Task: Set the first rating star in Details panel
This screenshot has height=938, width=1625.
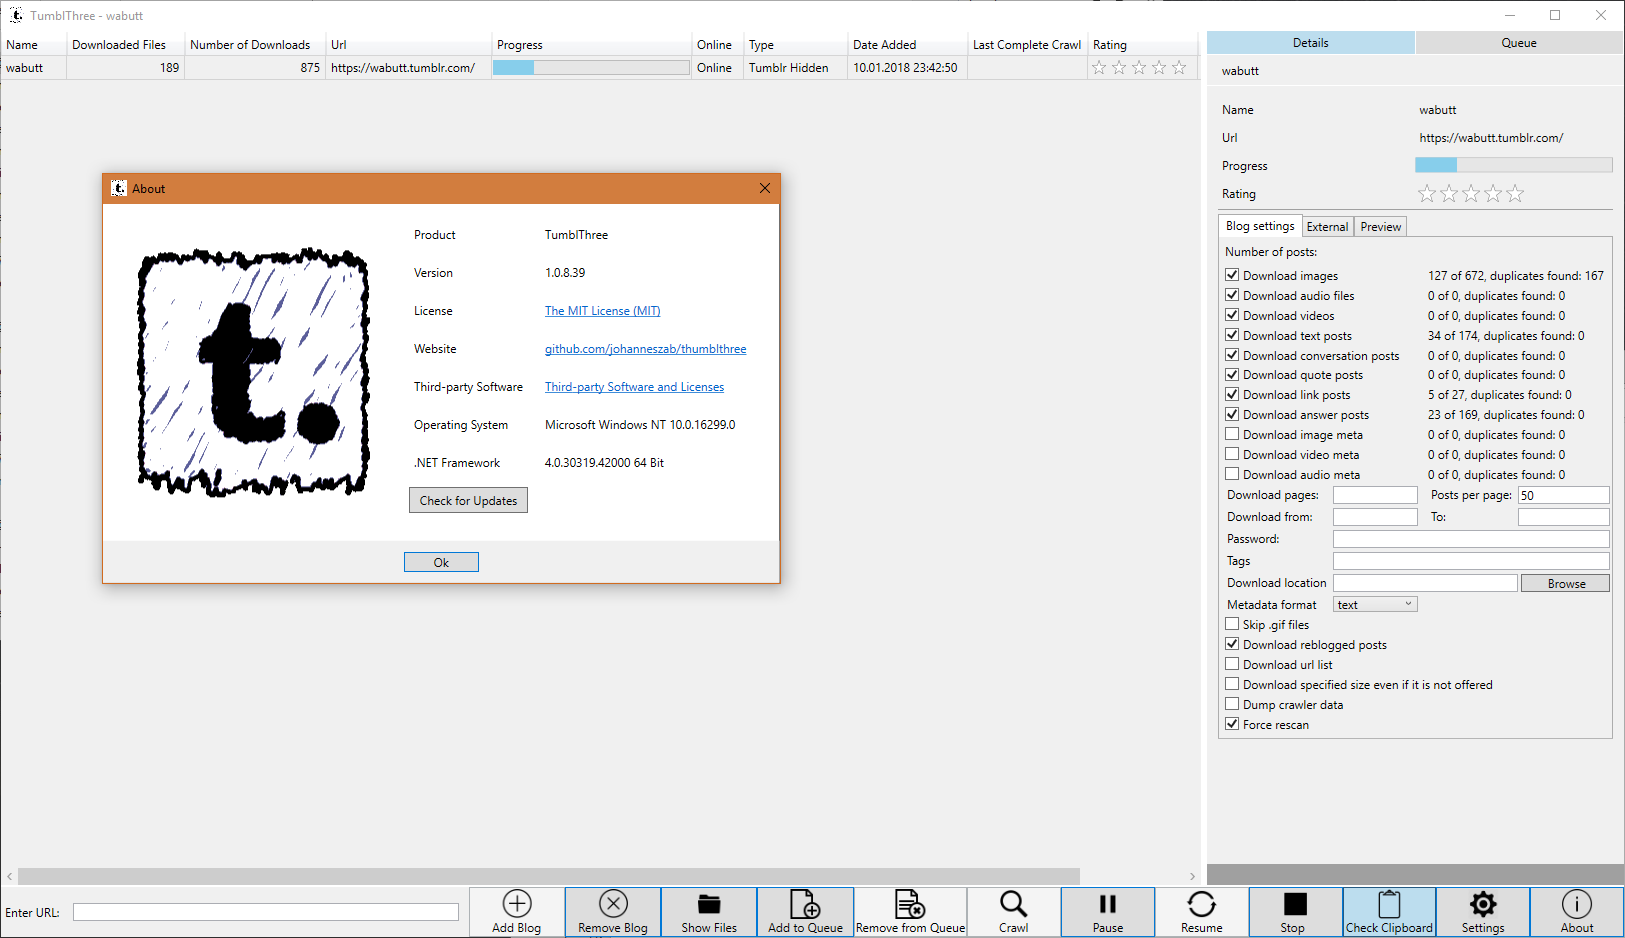Action: click(1427, 194)
